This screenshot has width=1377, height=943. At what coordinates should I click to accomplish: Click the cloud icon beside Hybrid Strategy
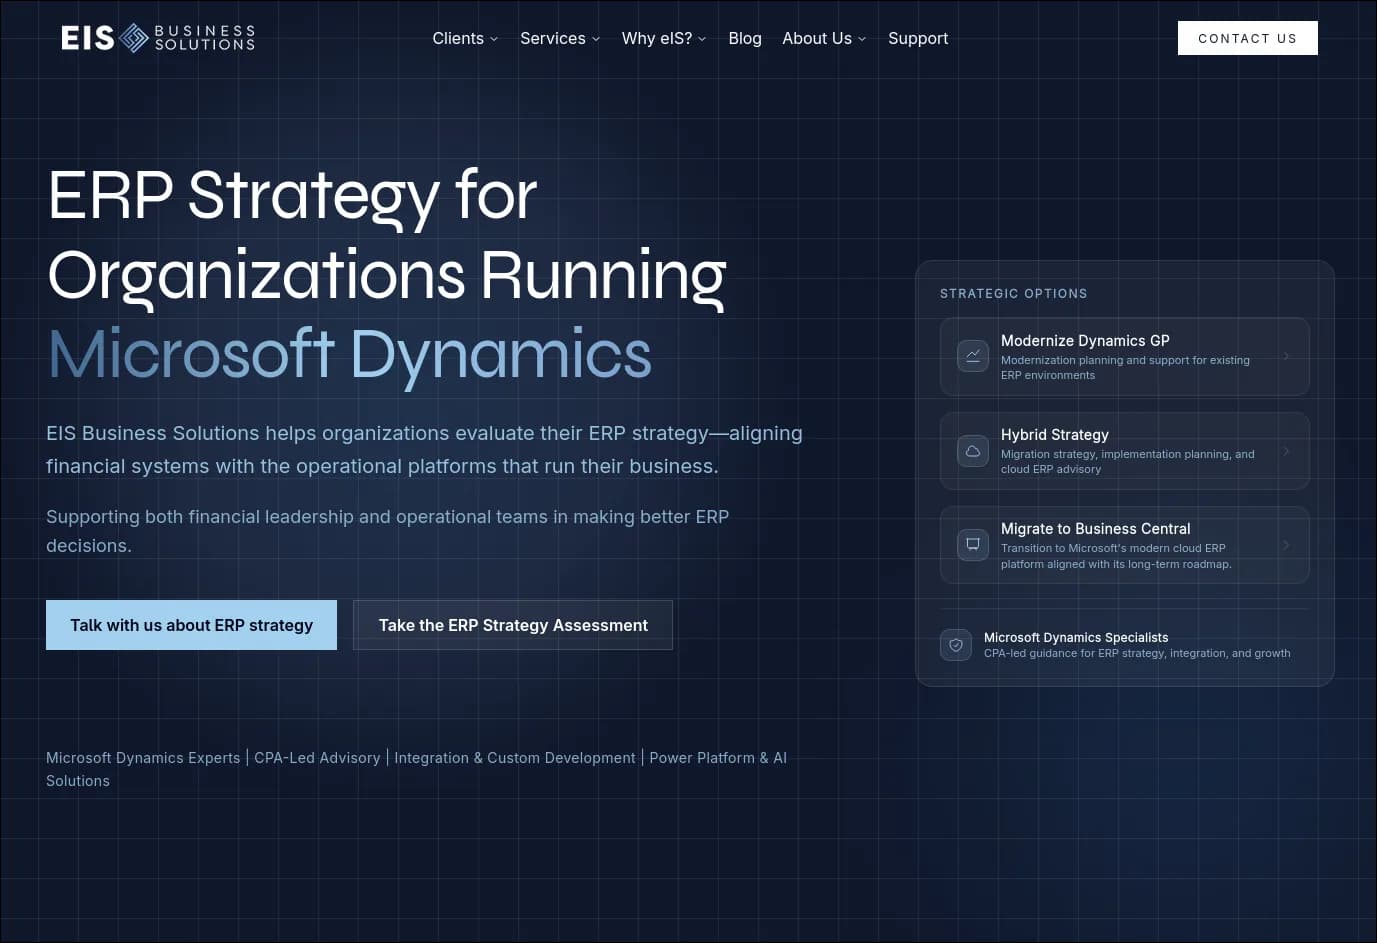pos(973,451)
